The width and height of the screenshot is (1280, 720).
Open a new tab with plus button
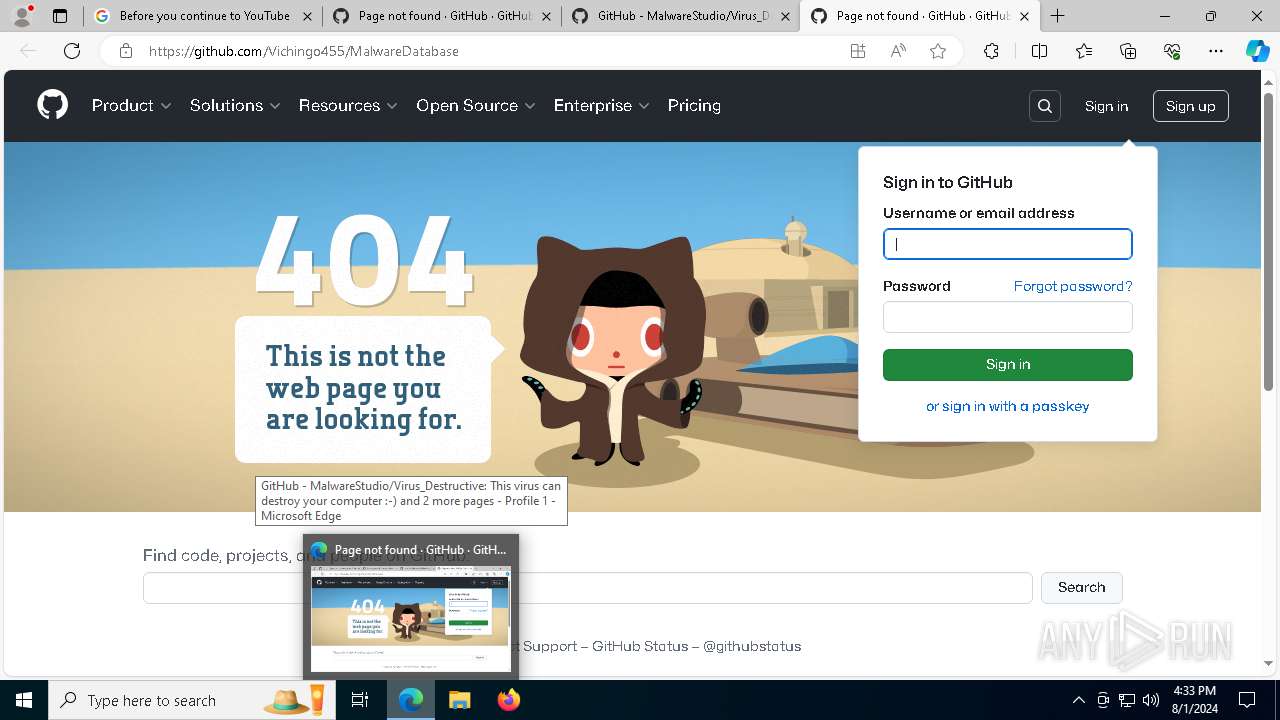coord(1057,16)
